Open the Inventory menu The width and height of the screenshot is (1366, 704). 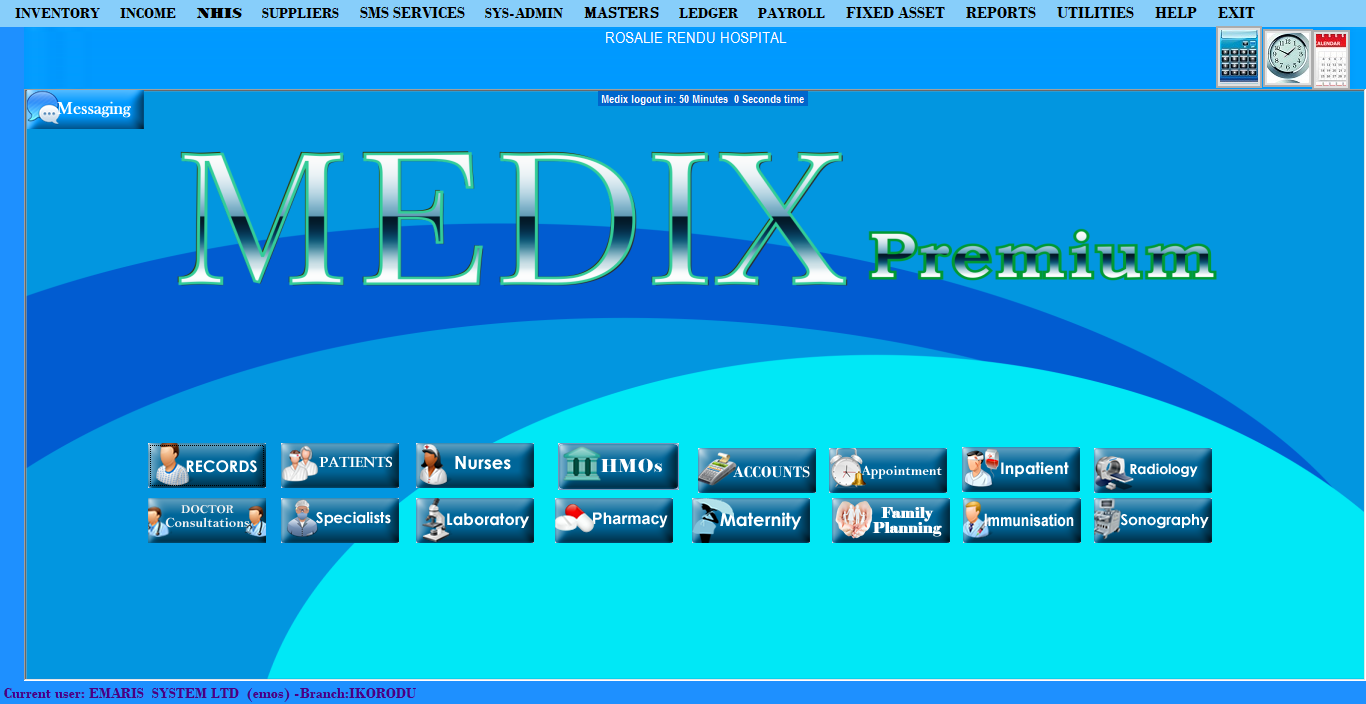[57, 13]
